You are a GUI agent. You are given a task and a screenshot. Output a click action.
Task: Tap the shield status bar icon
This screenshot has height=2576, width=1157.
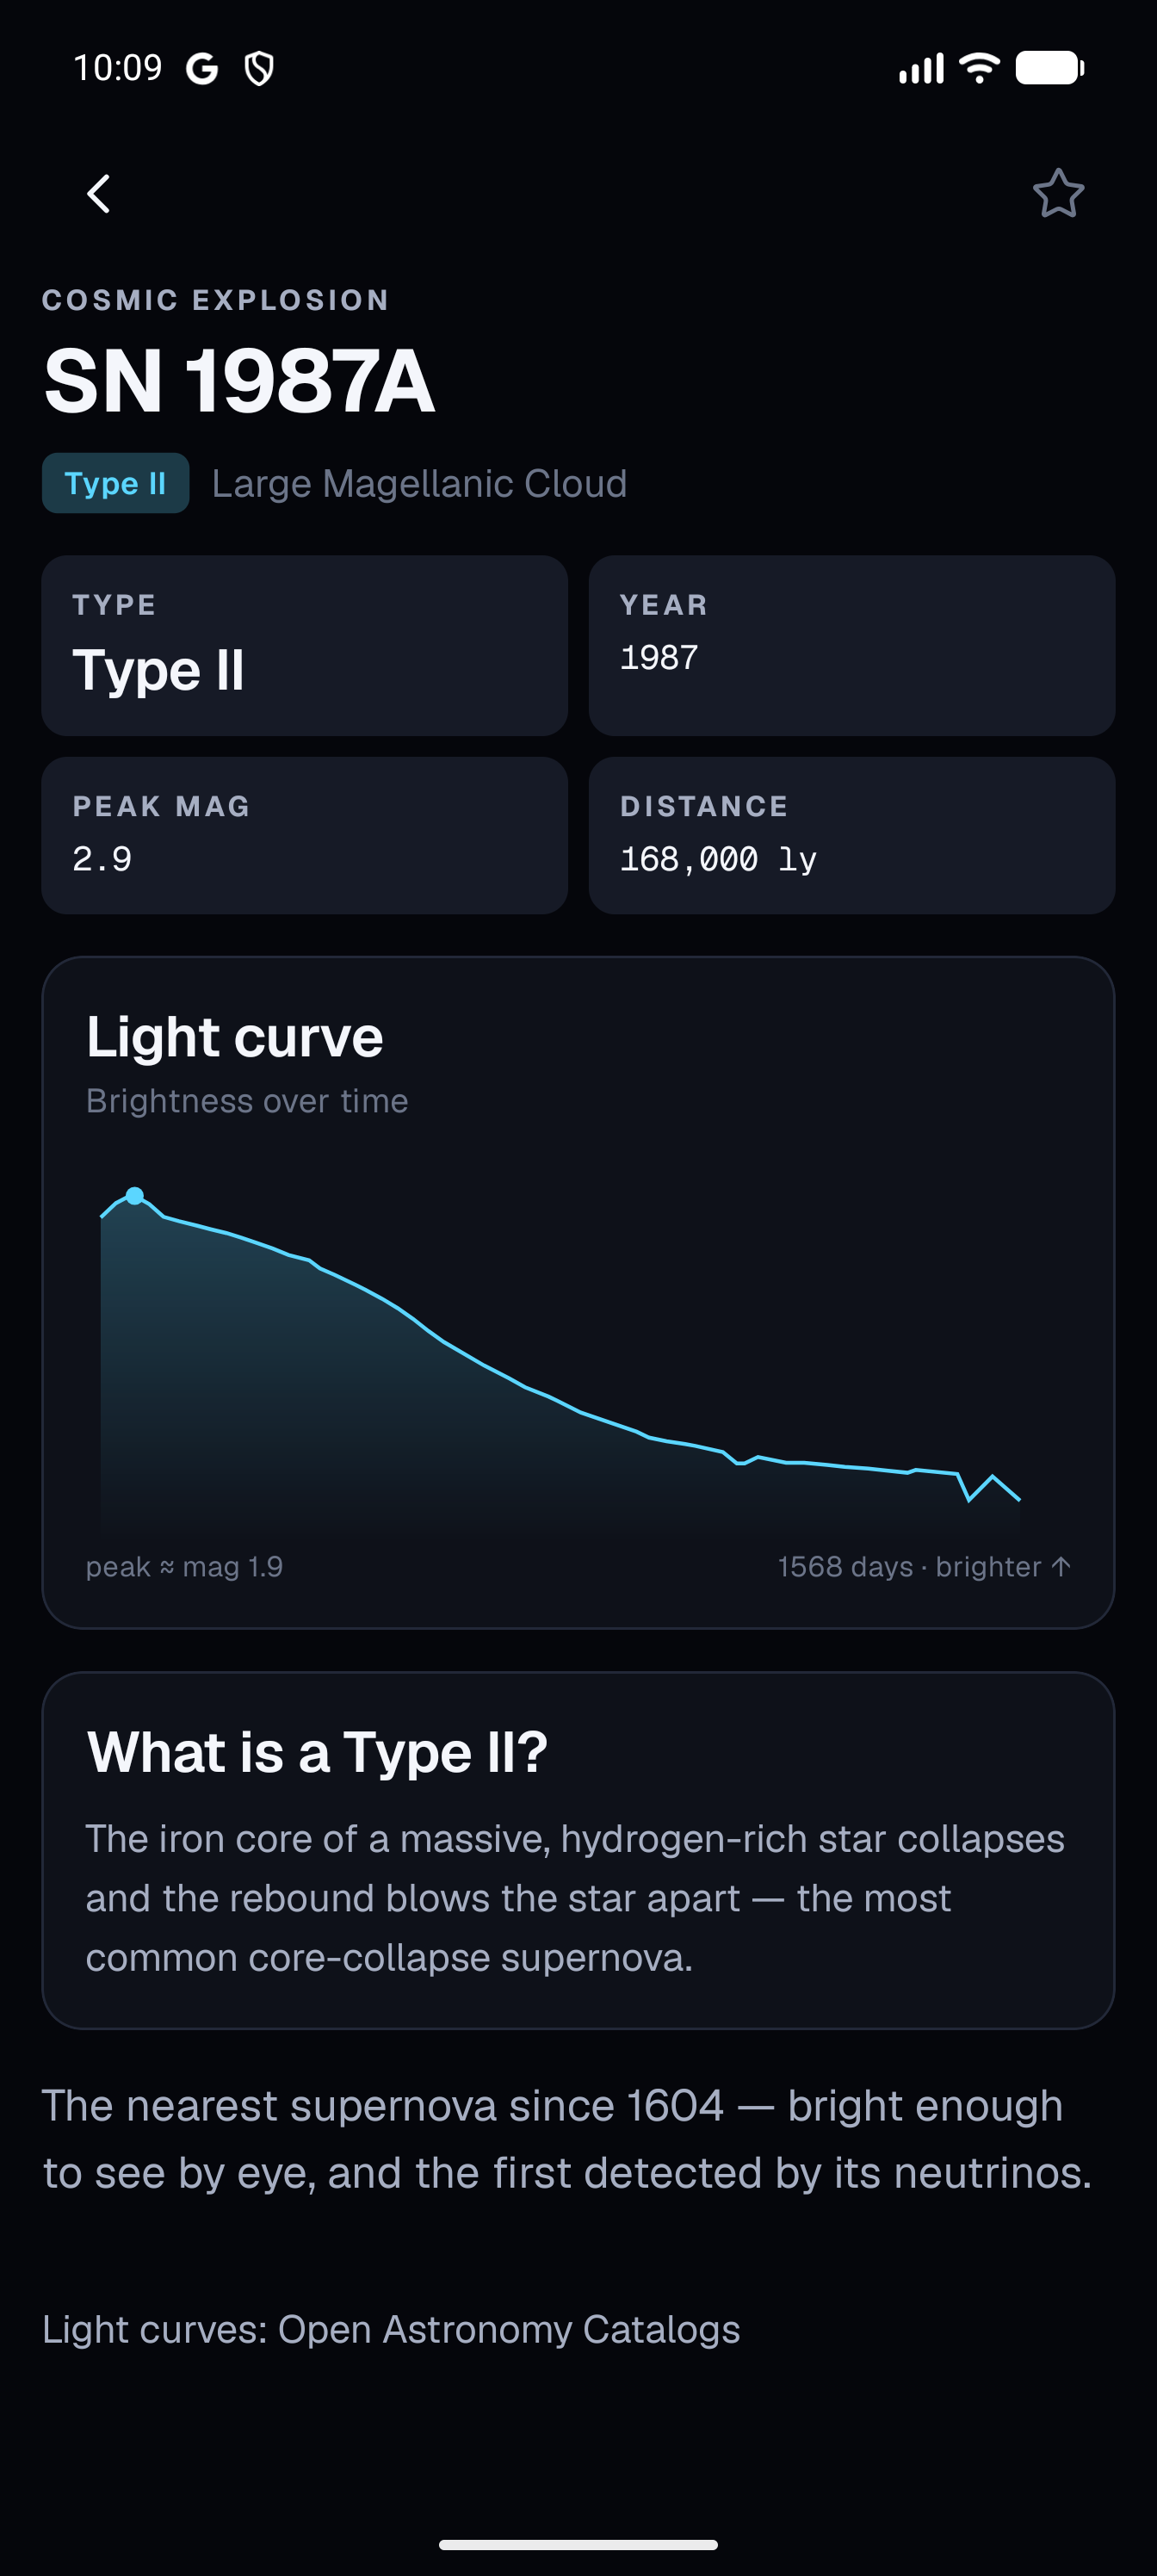point(259,68)
